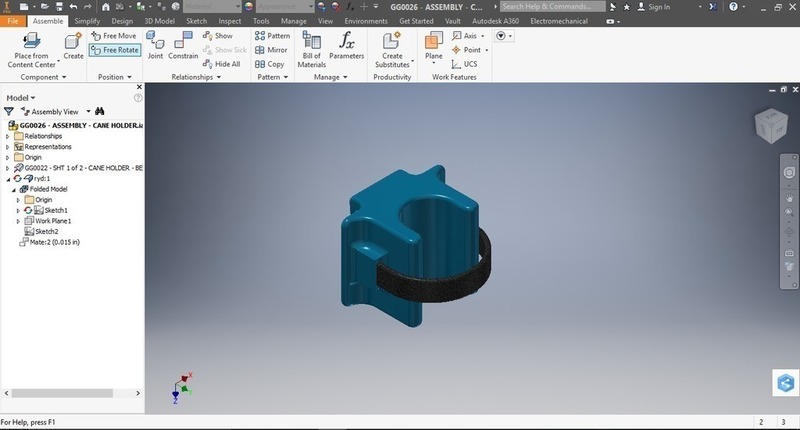This screenshot has width=800, height=430.
Task: Open the Parameters fx tool
Action: 347,45
